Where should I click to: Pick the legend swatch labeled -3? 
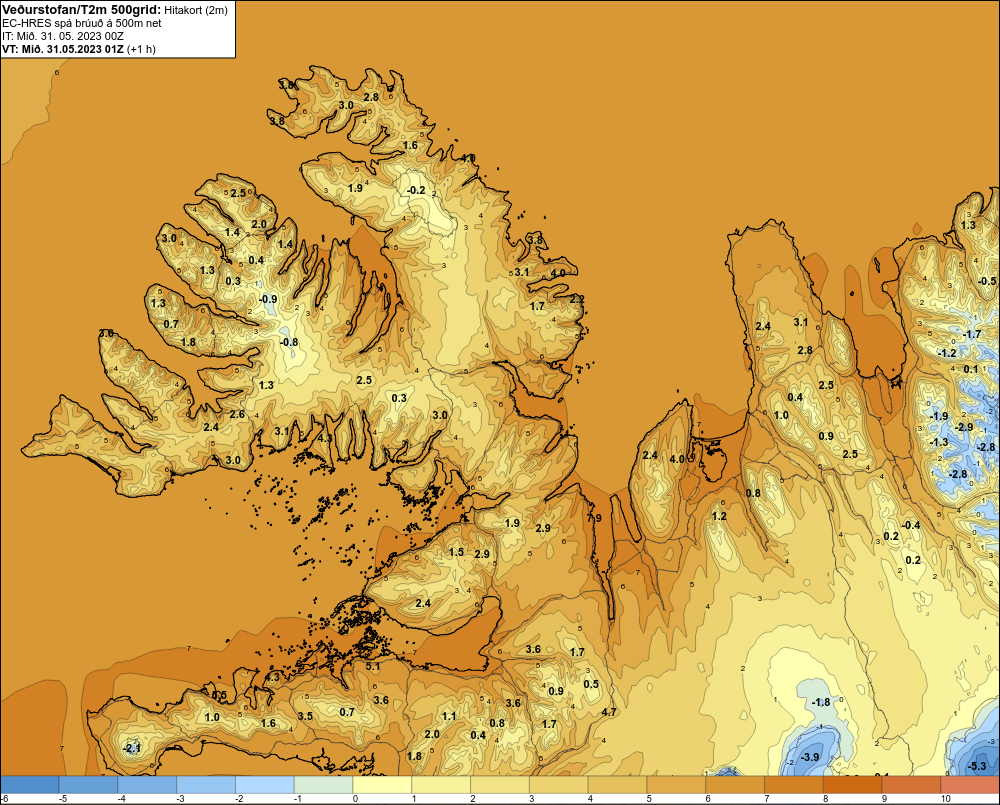tap(206, 785)
